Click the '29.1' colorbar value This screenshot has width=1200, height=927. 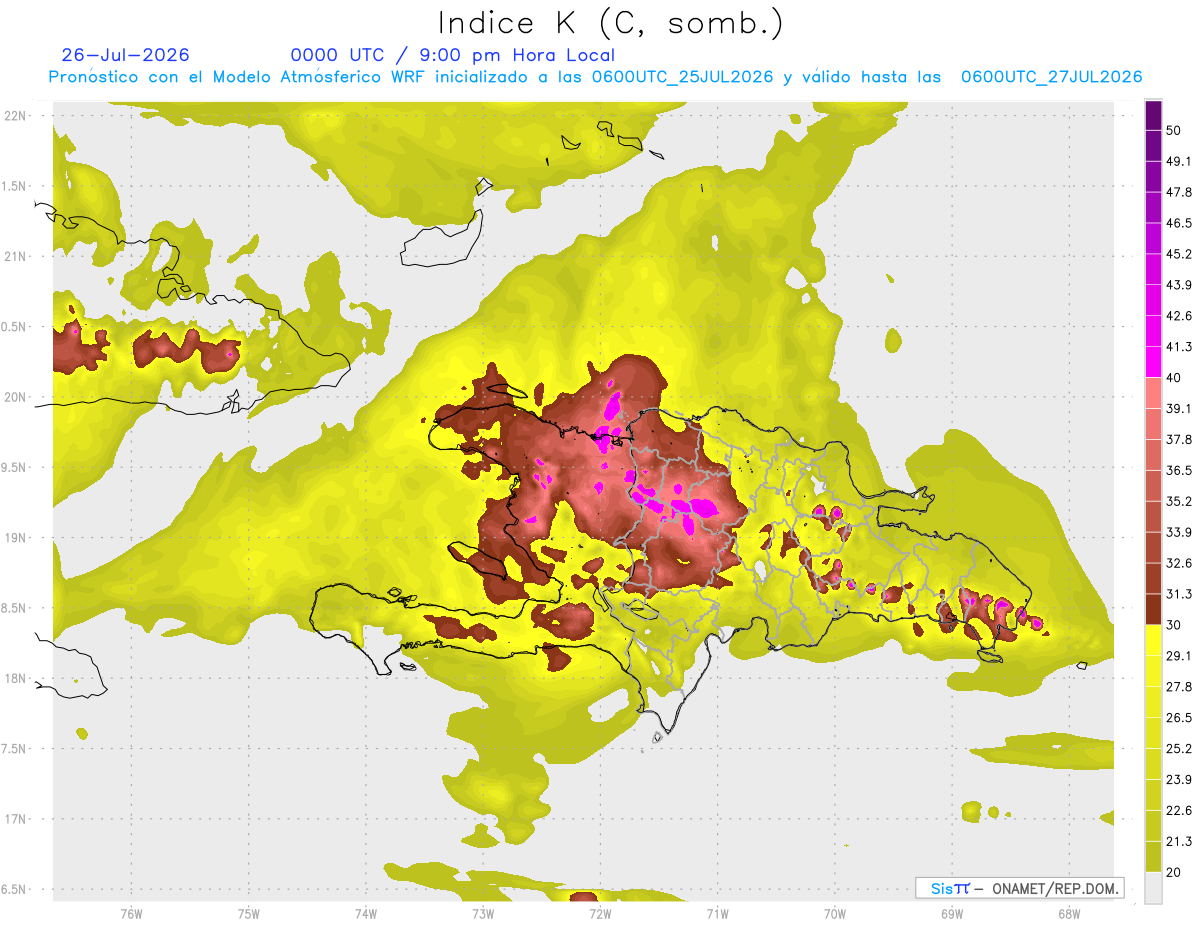(1179, 656)
